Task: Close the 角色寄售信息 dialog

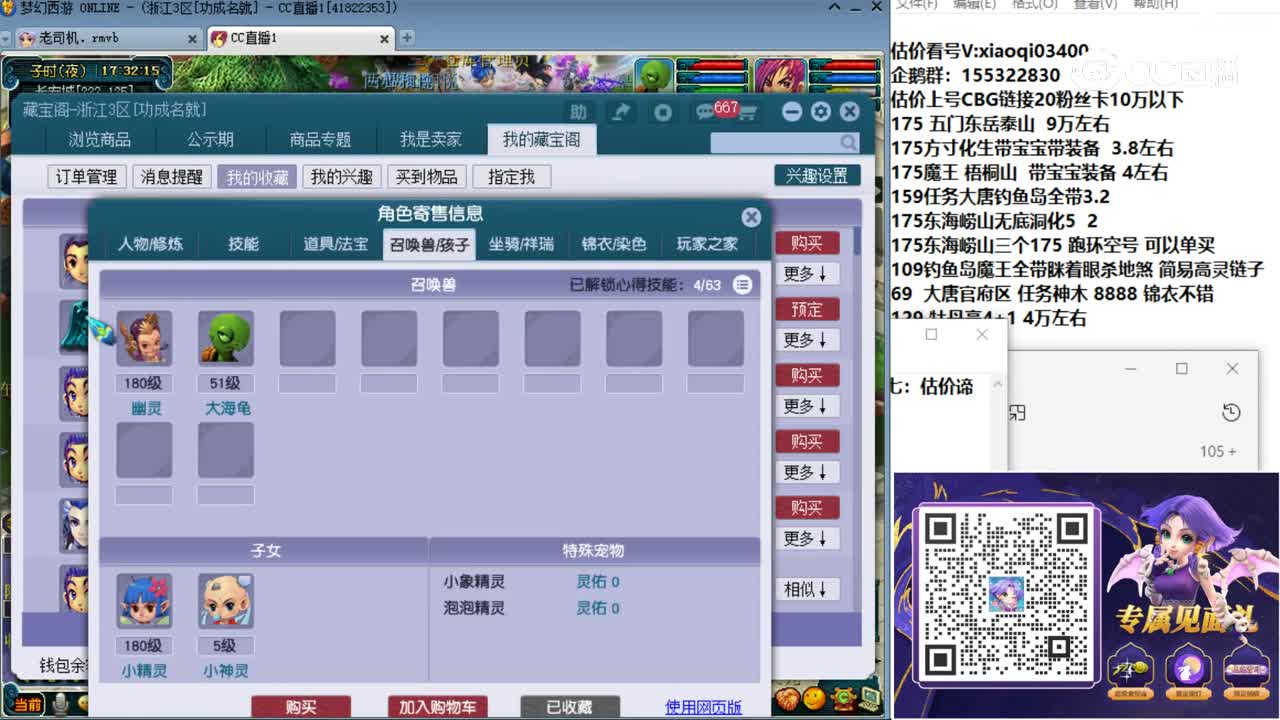Action: [751, 217]
